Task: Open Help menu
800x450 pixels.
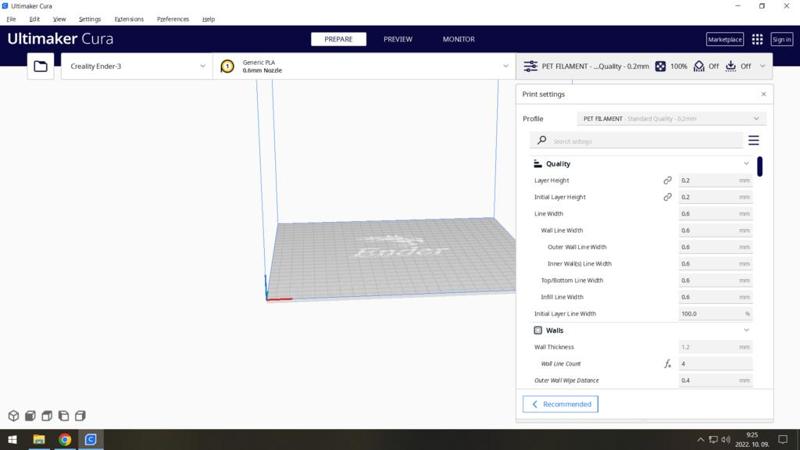Action: tap(208, 19)
